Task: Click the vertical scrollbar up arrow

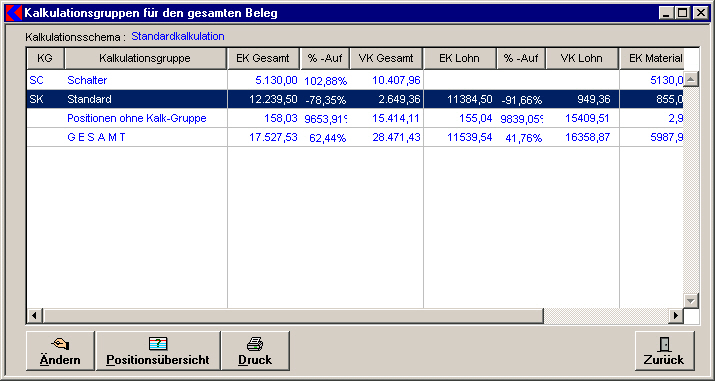Action: (691, 79)
